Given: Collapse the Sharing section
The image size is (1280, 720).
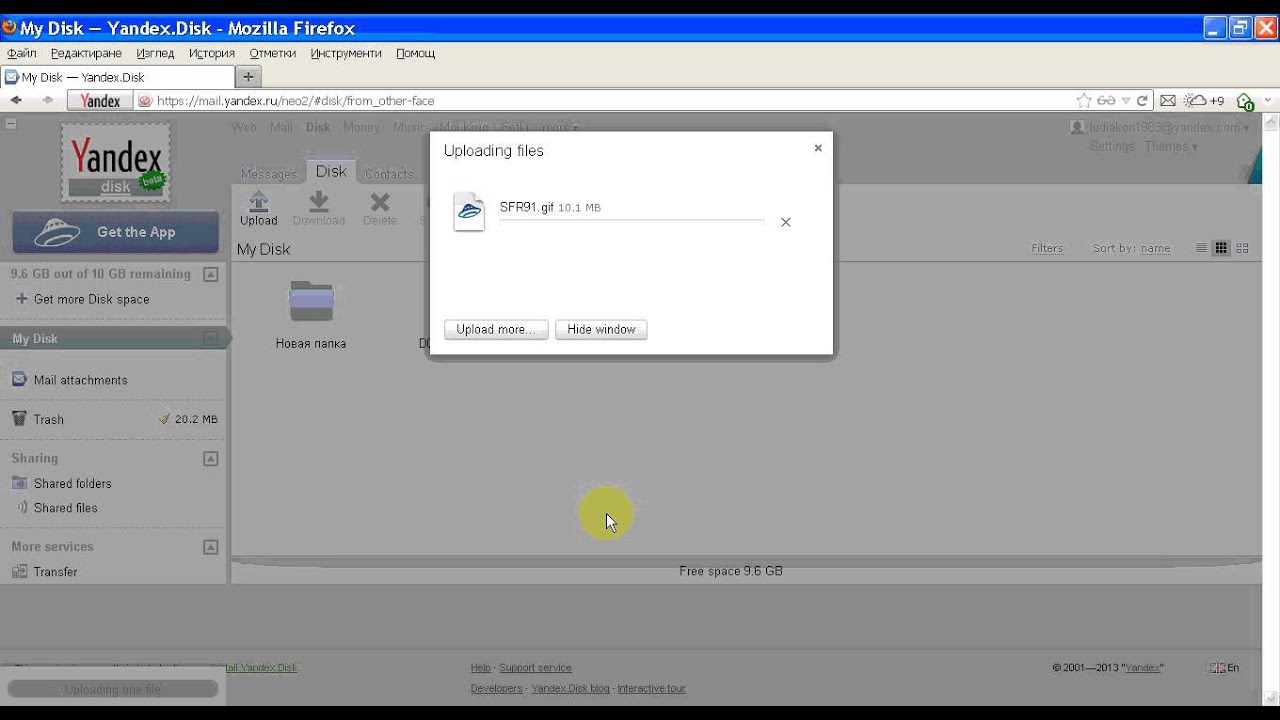Looking at the screenshot, I should [211, 458].
